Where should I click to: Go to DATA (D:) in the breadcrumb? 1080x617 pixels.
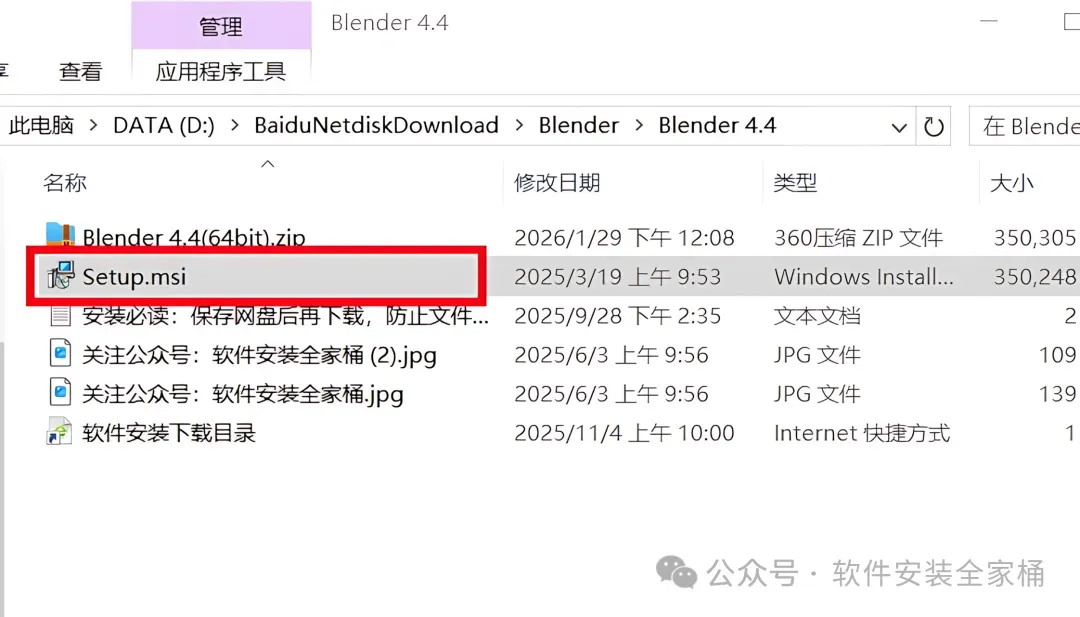164,125
